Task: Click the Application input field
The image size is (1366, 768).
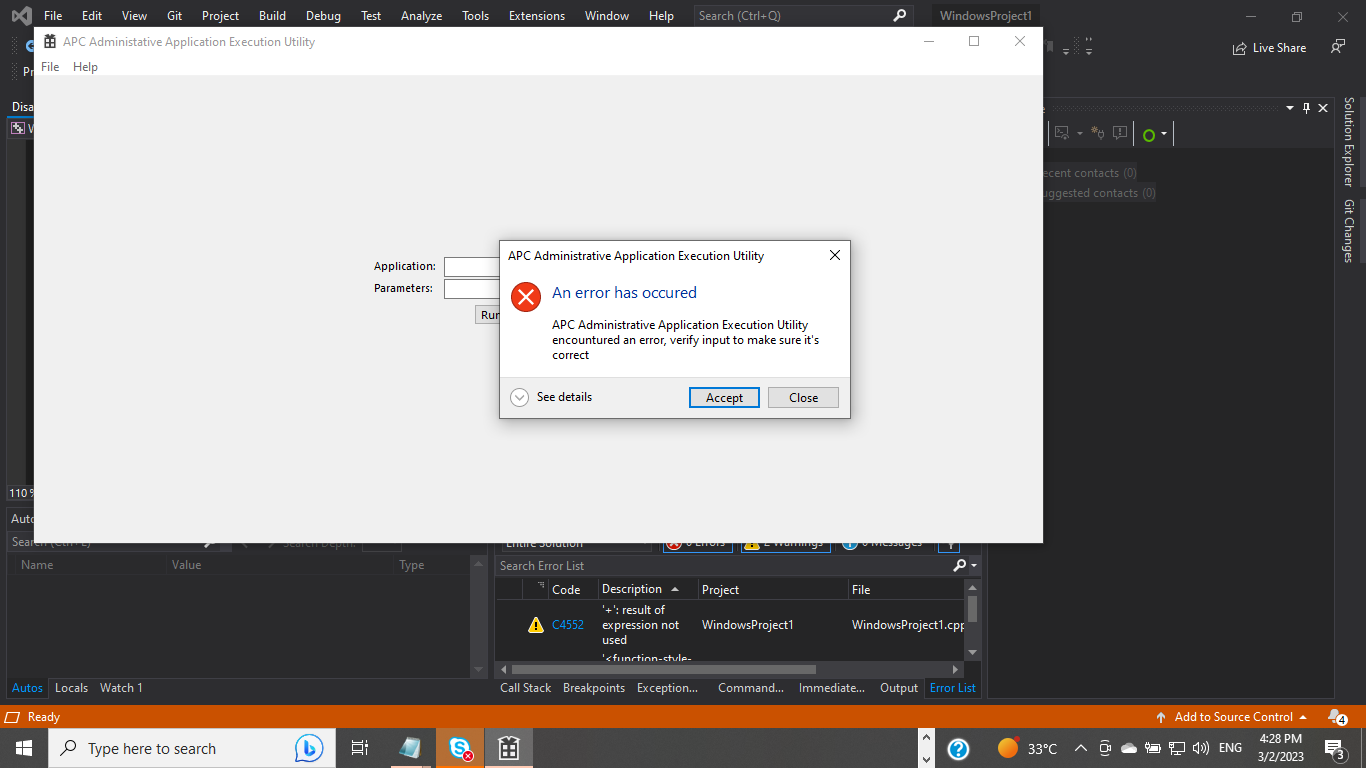Action: coord(472,267)
